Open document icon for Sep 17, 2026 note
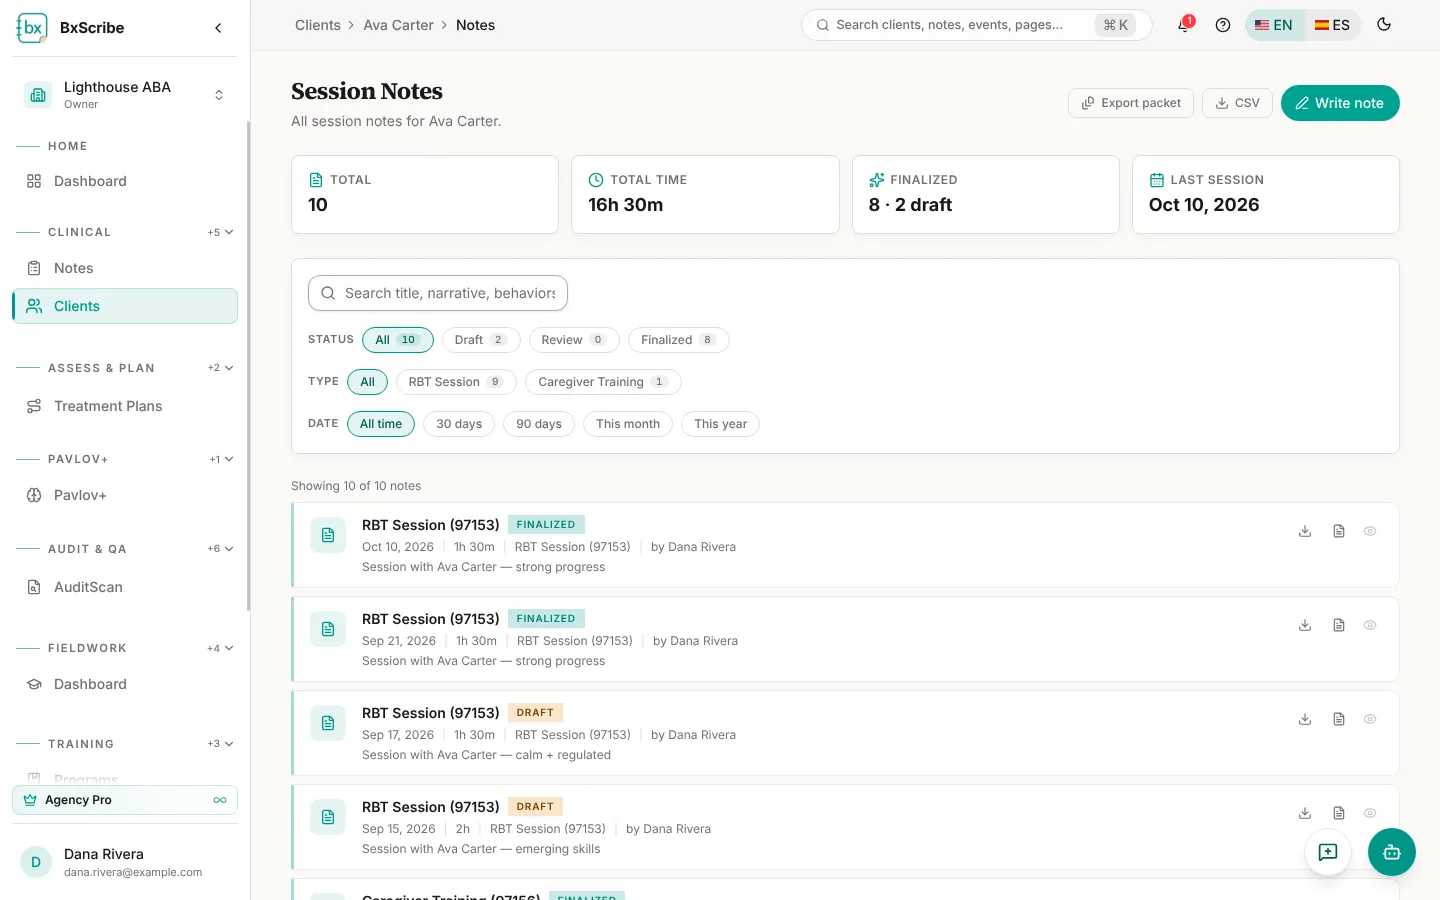1440x900 pixels. coord(1339,719)
